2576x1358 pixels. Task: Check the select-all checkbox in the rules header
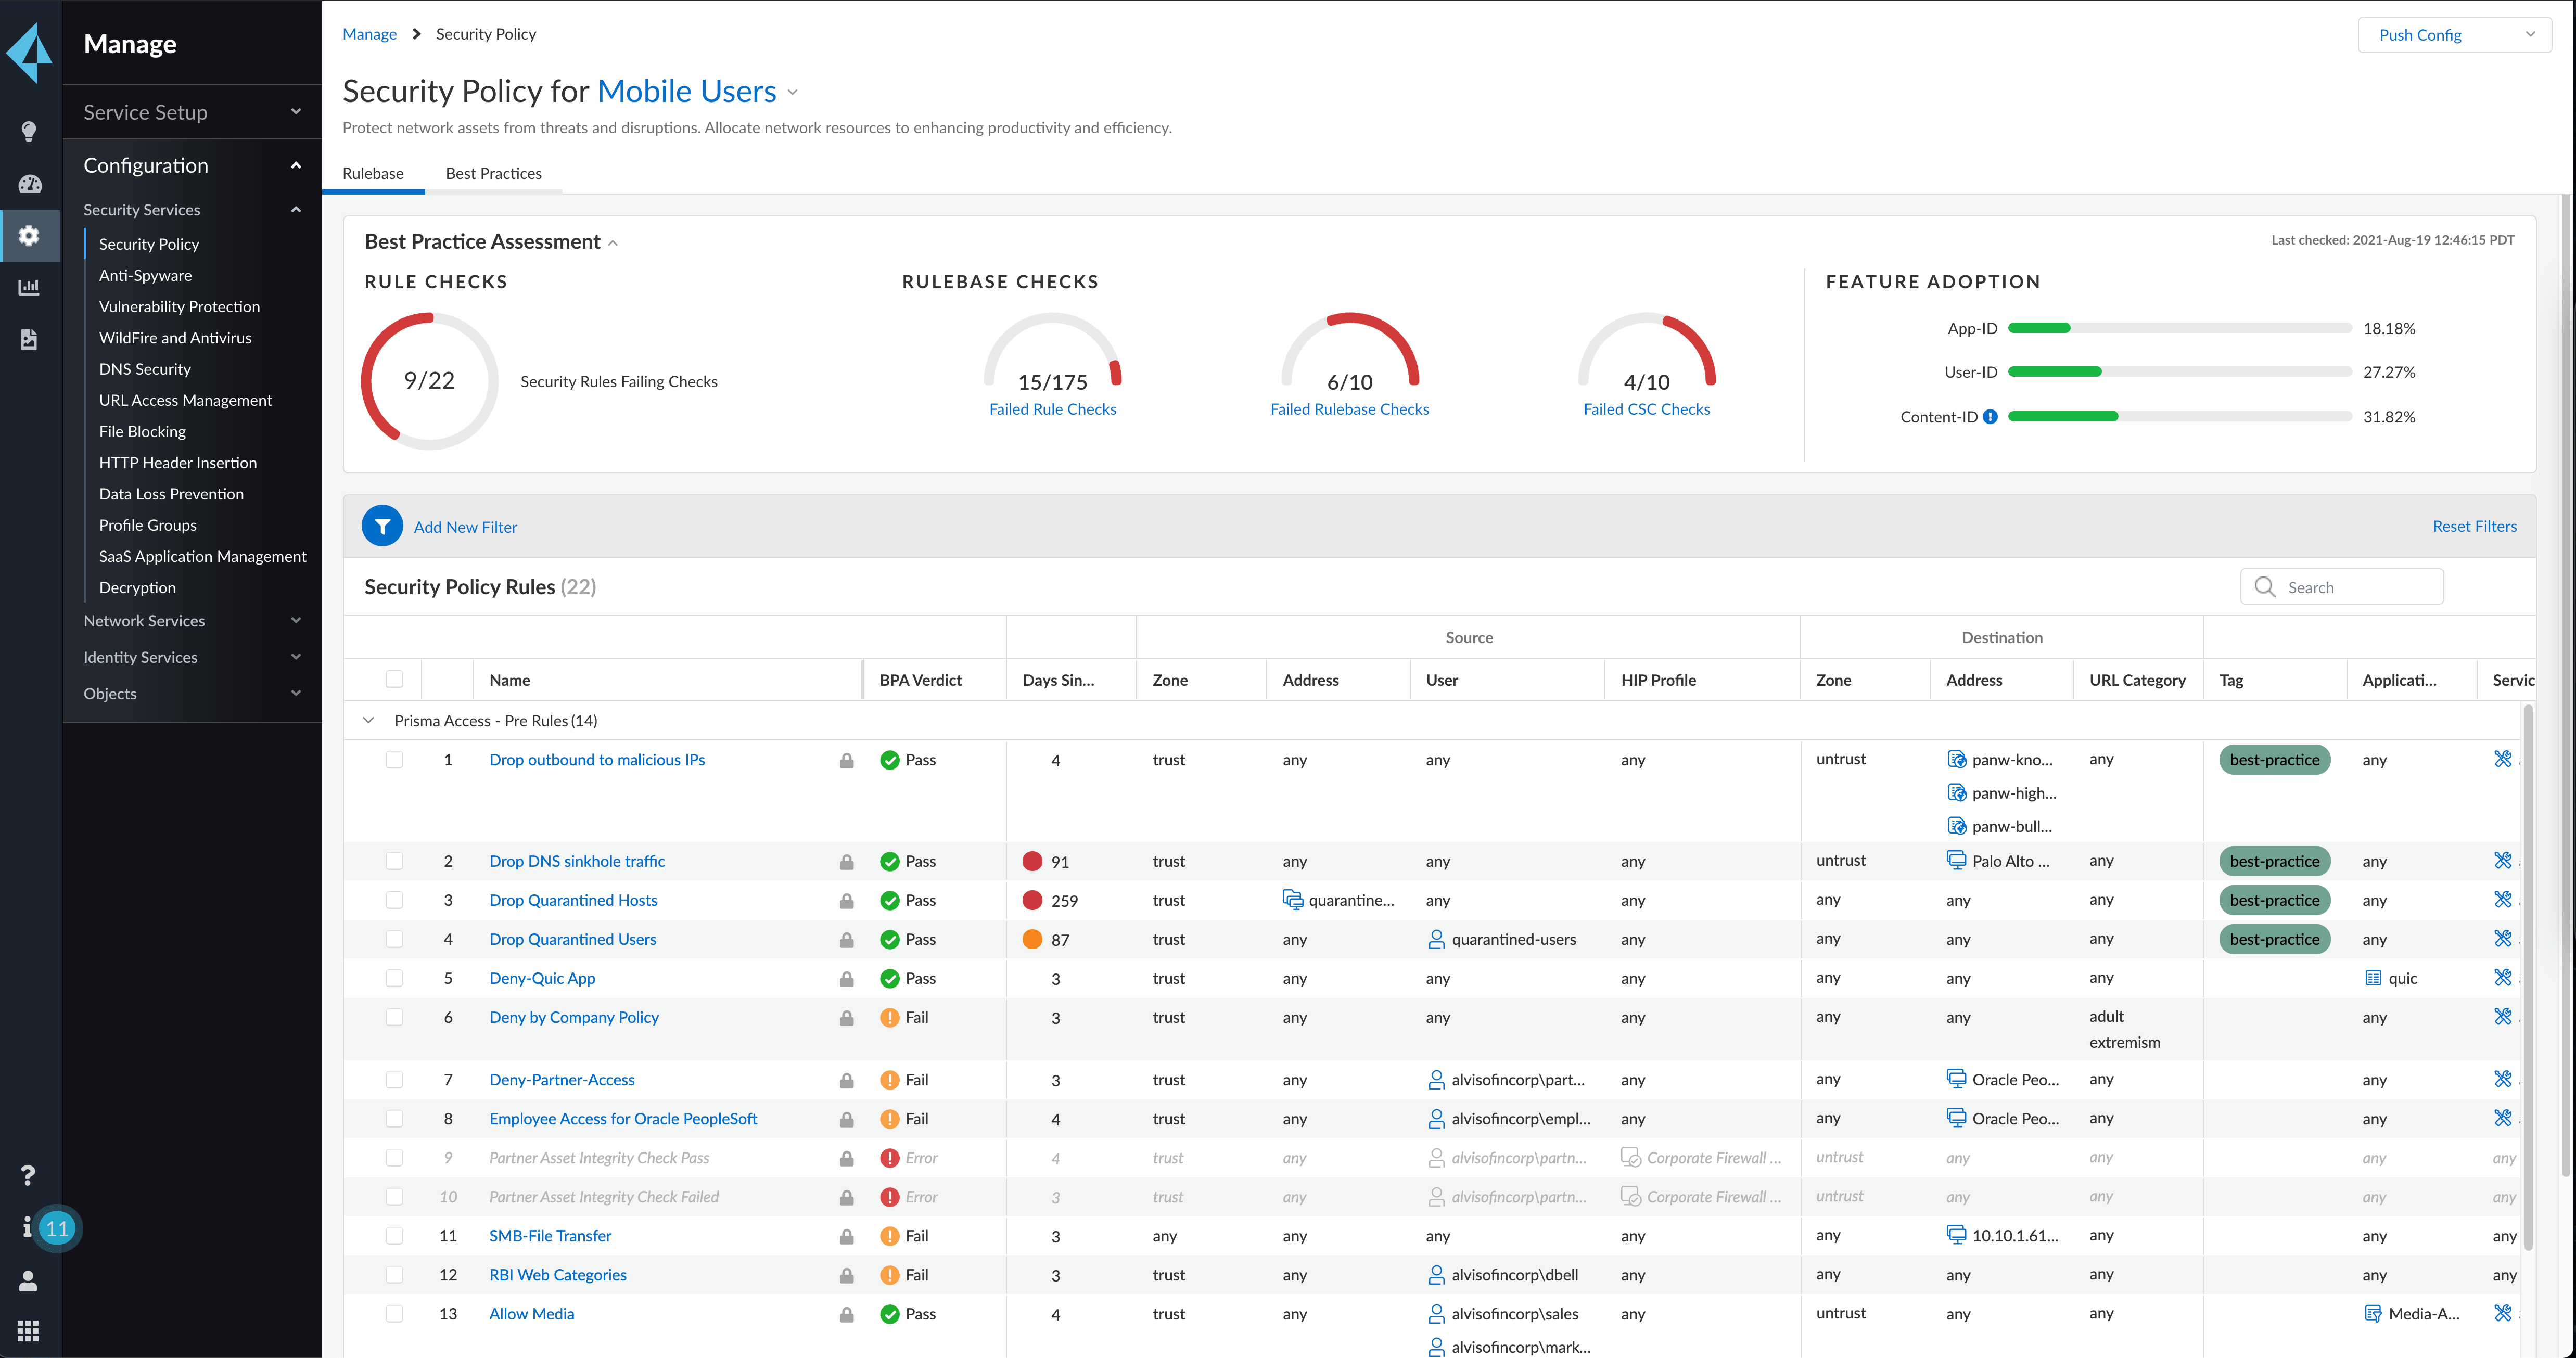click(x=394, y=679)
